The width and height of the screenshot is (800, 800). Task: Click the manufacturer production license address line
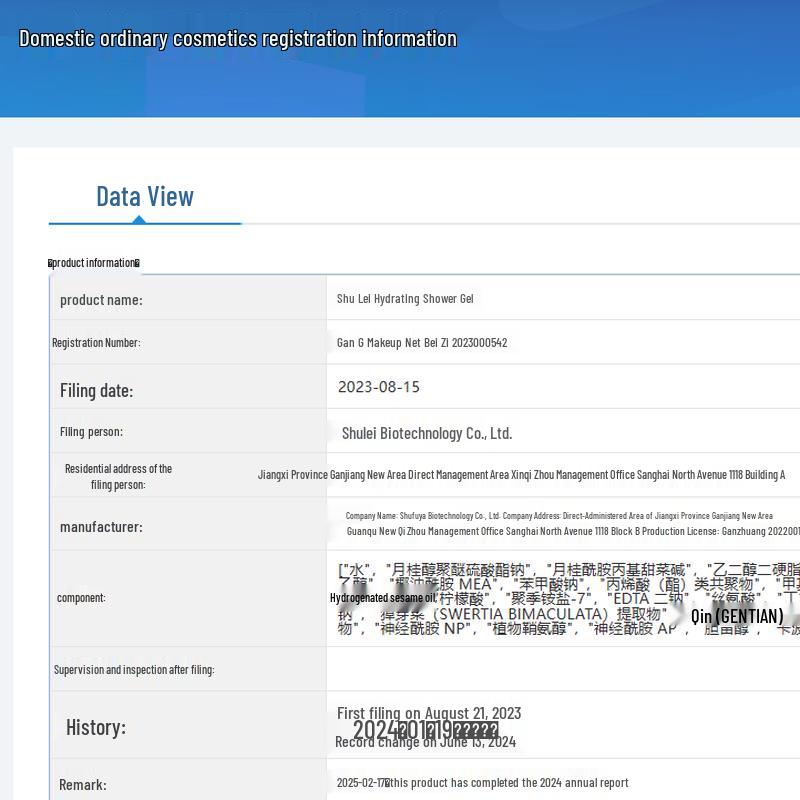pos(572,532)
